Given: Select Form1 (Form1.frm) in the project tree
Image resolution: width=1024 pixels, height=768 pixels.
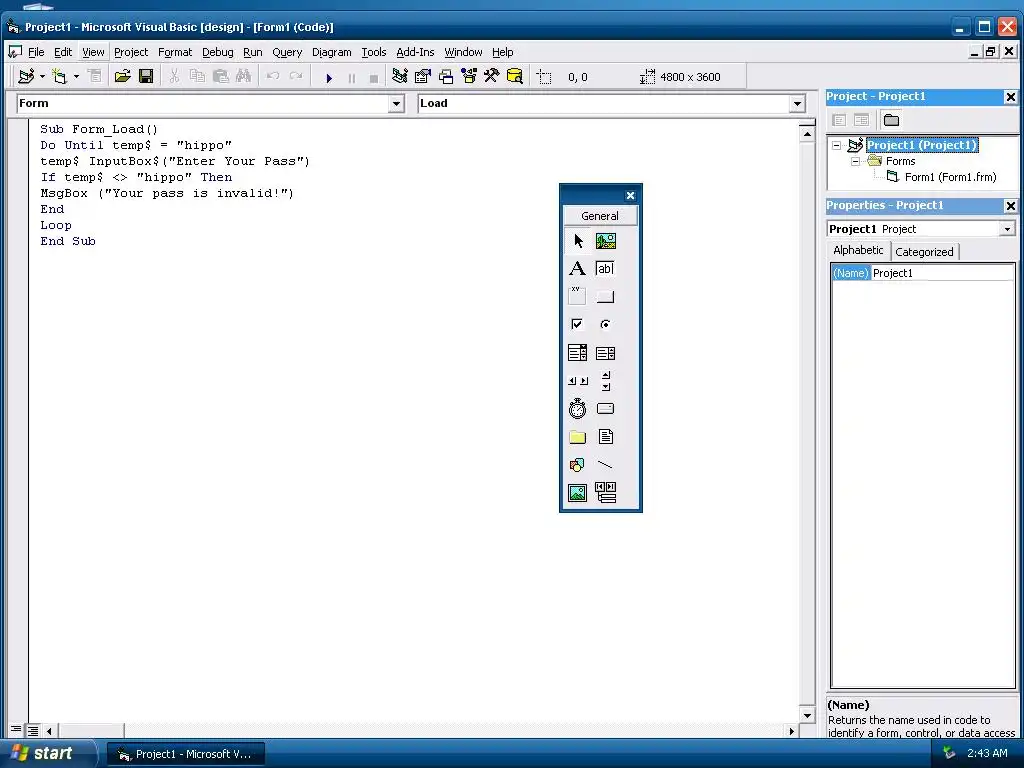Looking at the screenshot, I should (x=950, y=177).
